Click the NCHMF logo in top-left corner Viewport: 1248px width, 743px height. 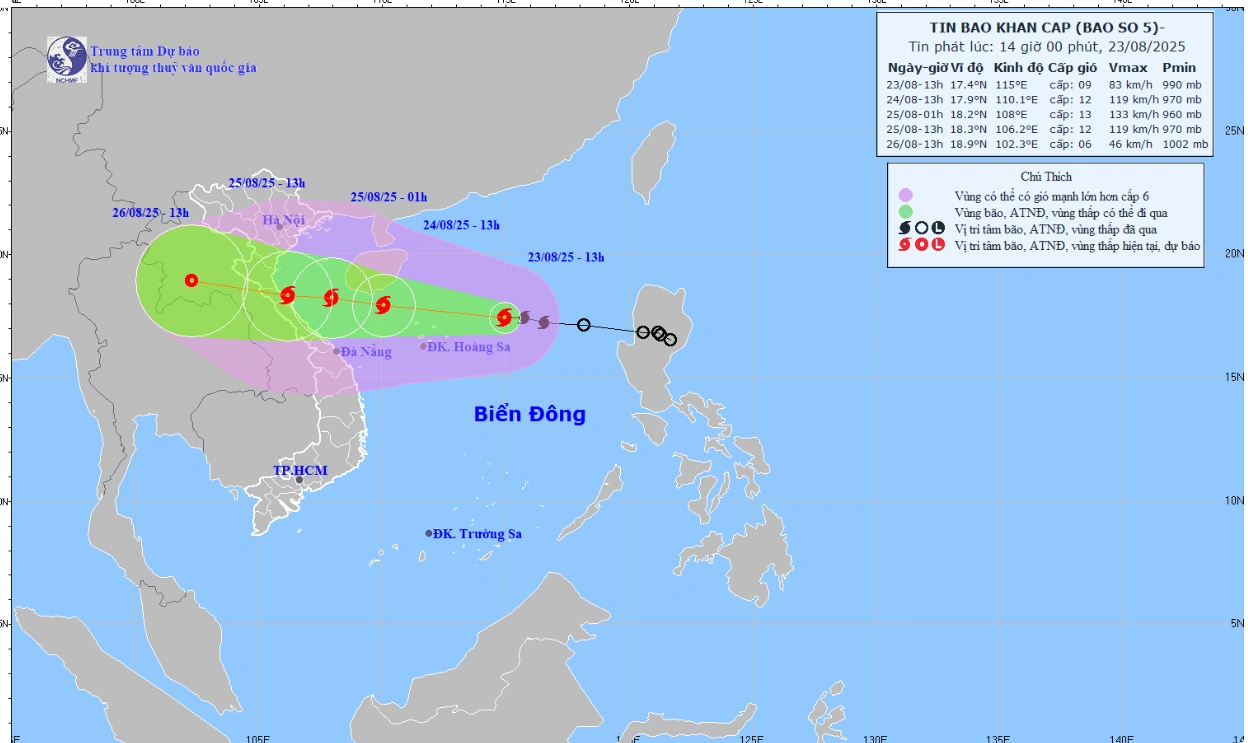pos(67,59)
